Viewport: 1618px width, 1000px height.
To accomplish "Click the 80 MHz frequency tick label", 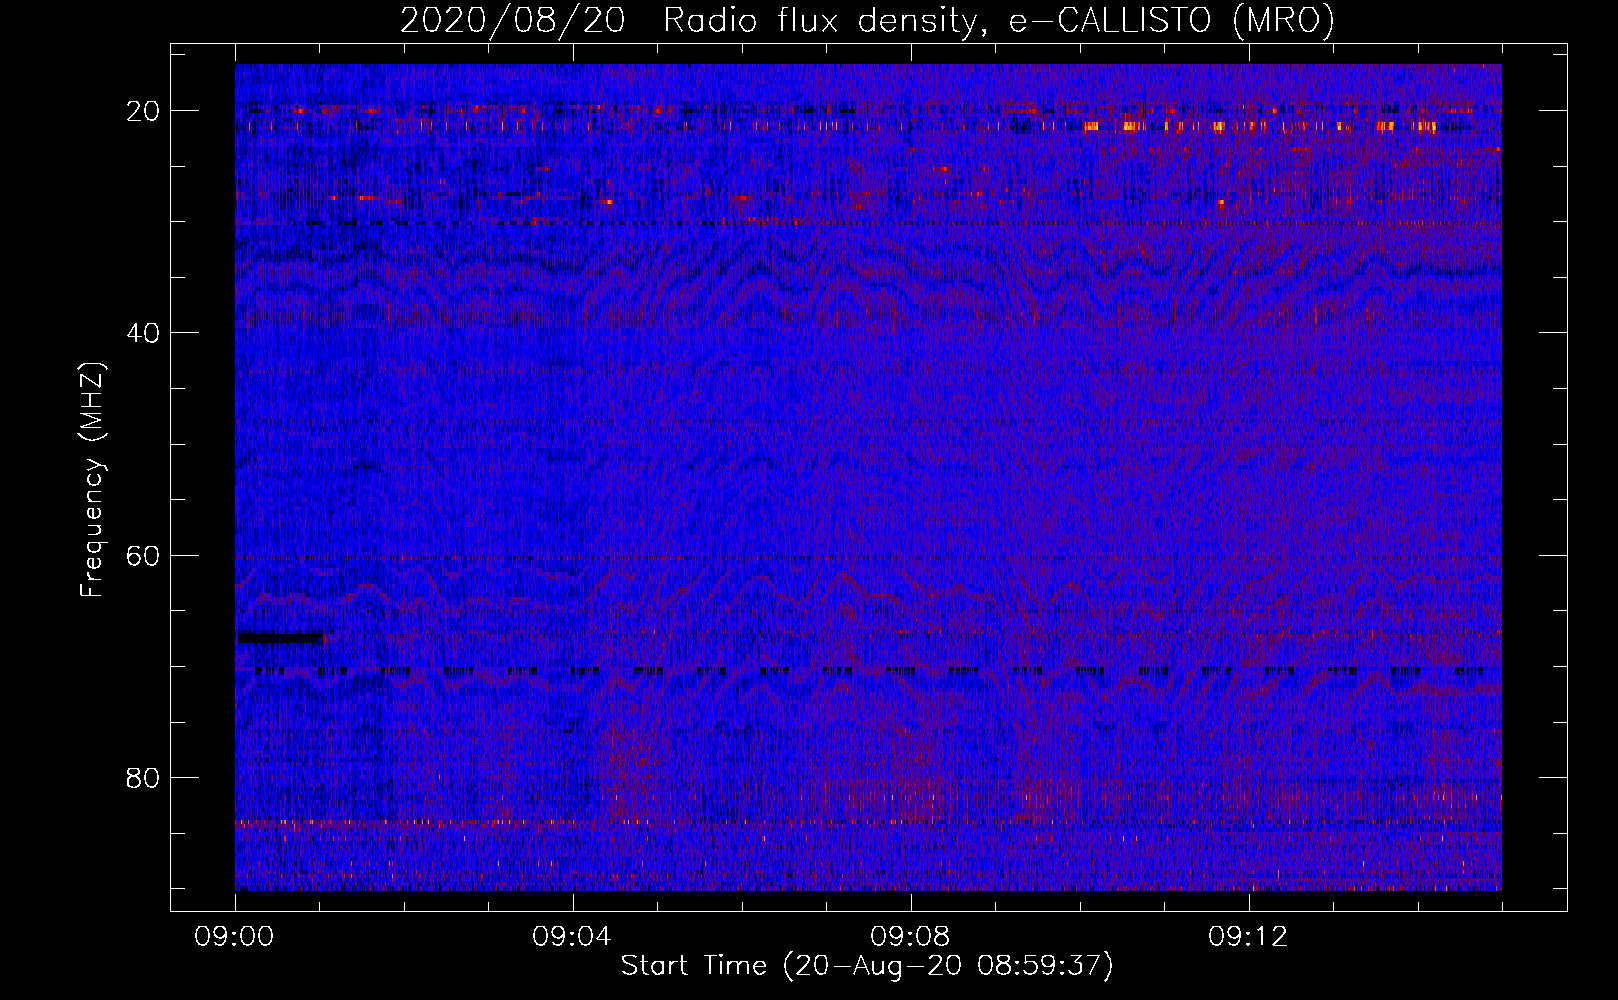I will (x=143, y=778).
